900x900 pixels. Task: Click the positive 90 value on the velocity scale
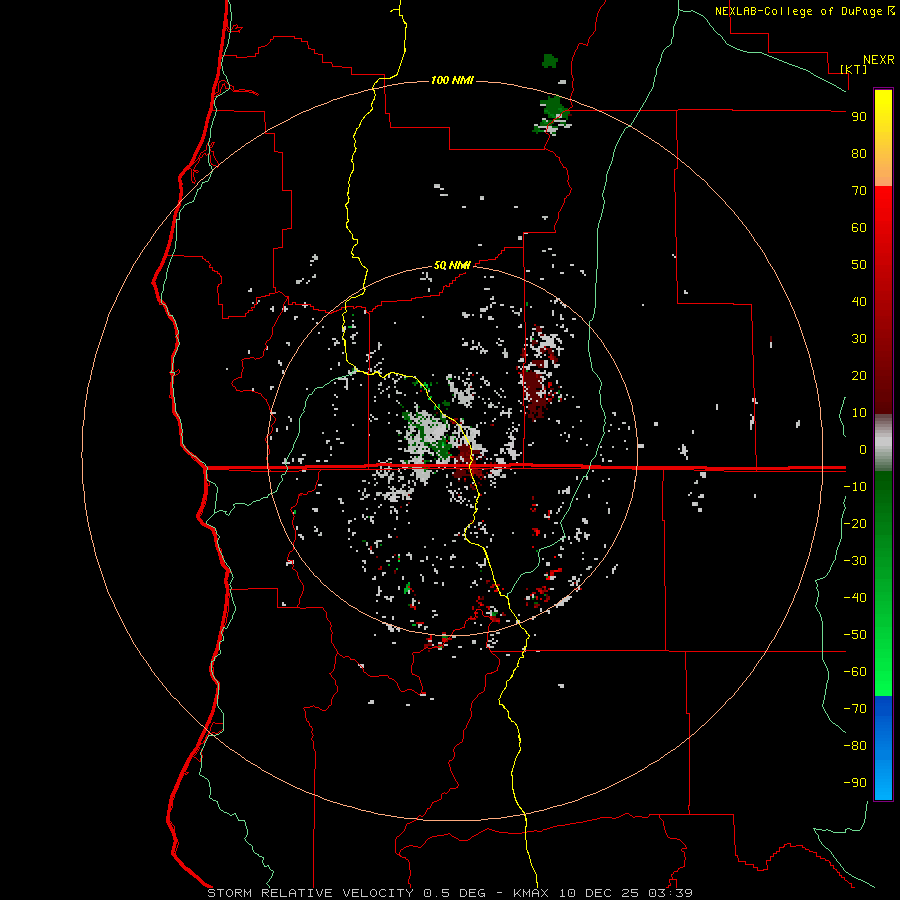pyautogui.click(x=859, y=117)
